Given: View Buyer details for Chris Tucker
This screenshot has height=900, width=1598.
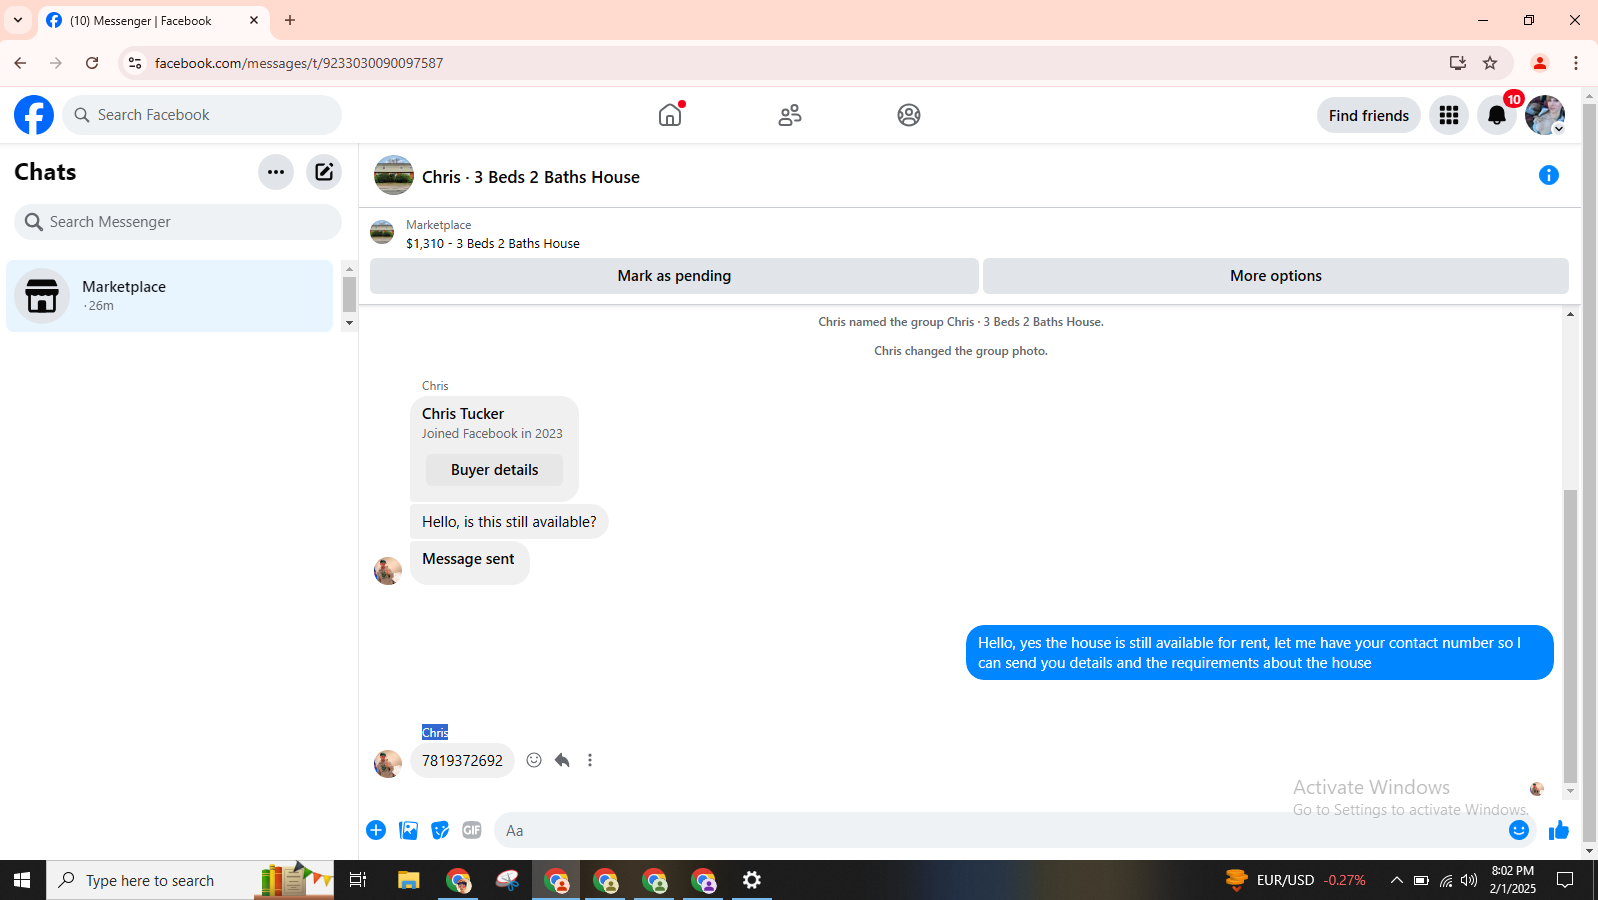Looking at the screenshot, I should (494, 470).
